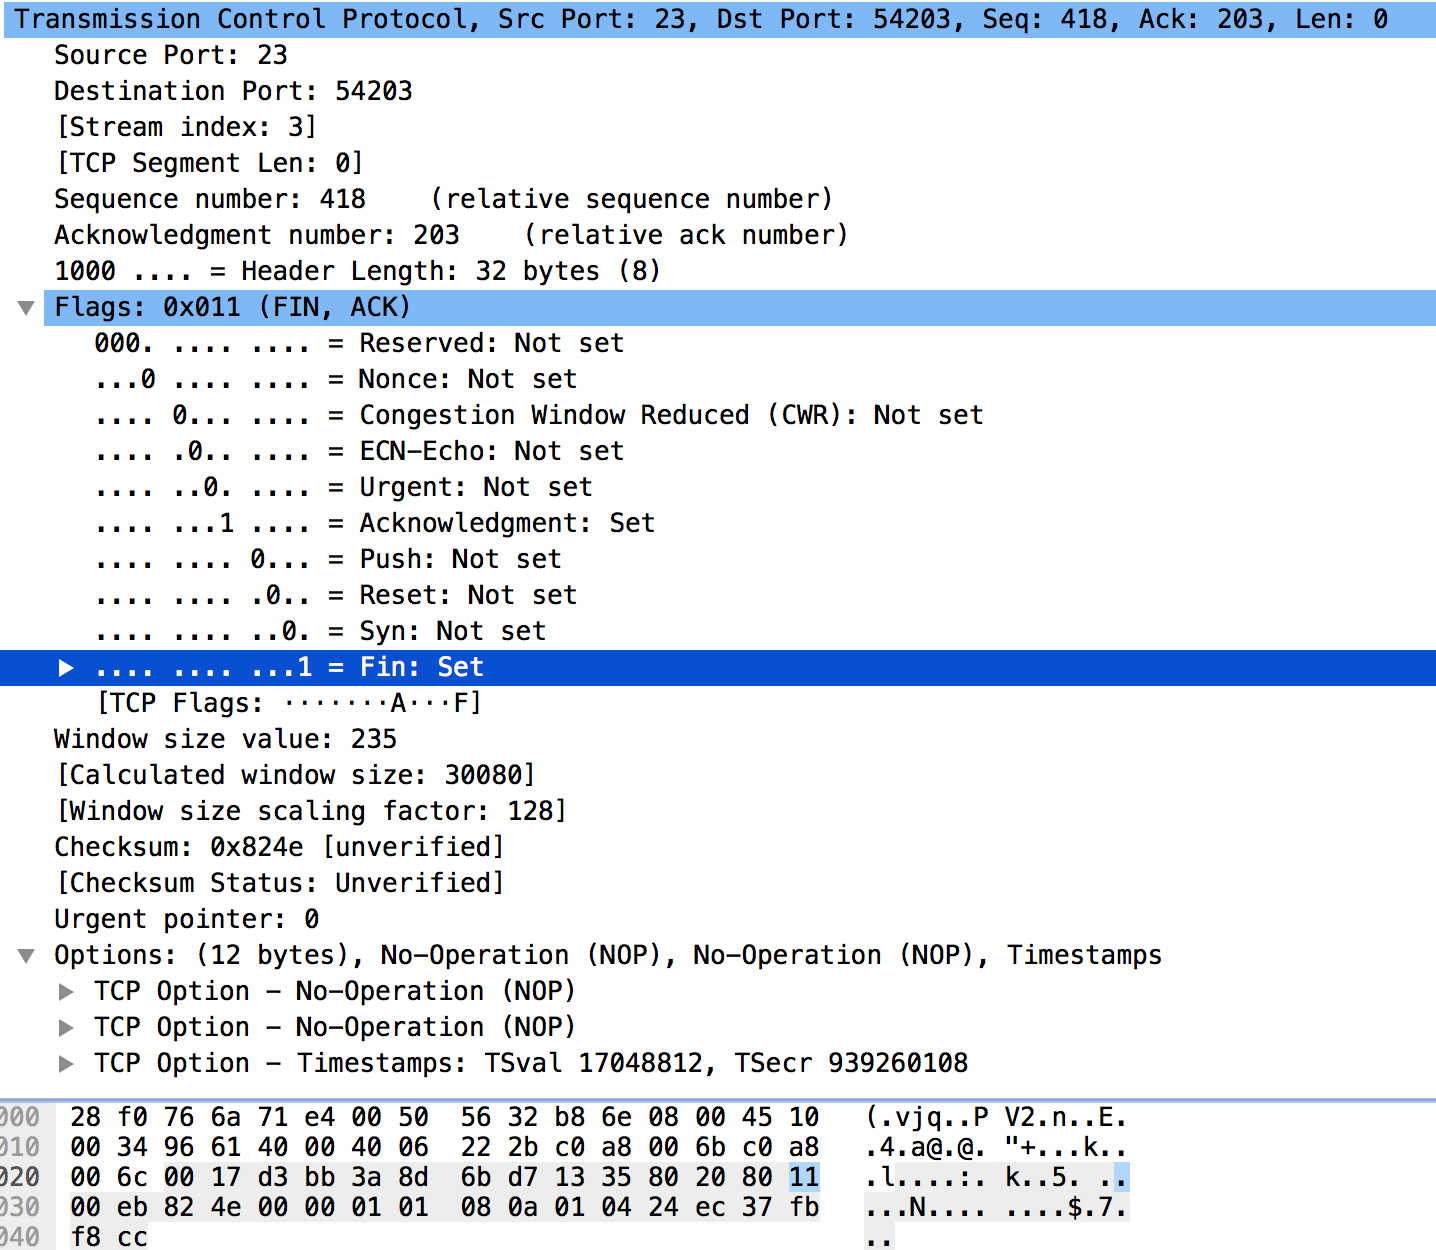The width and height of the screenshot is (1436, 1250).
Task: Select [Calculated window size: 30080] row
Action: click(x=296, y=775)
